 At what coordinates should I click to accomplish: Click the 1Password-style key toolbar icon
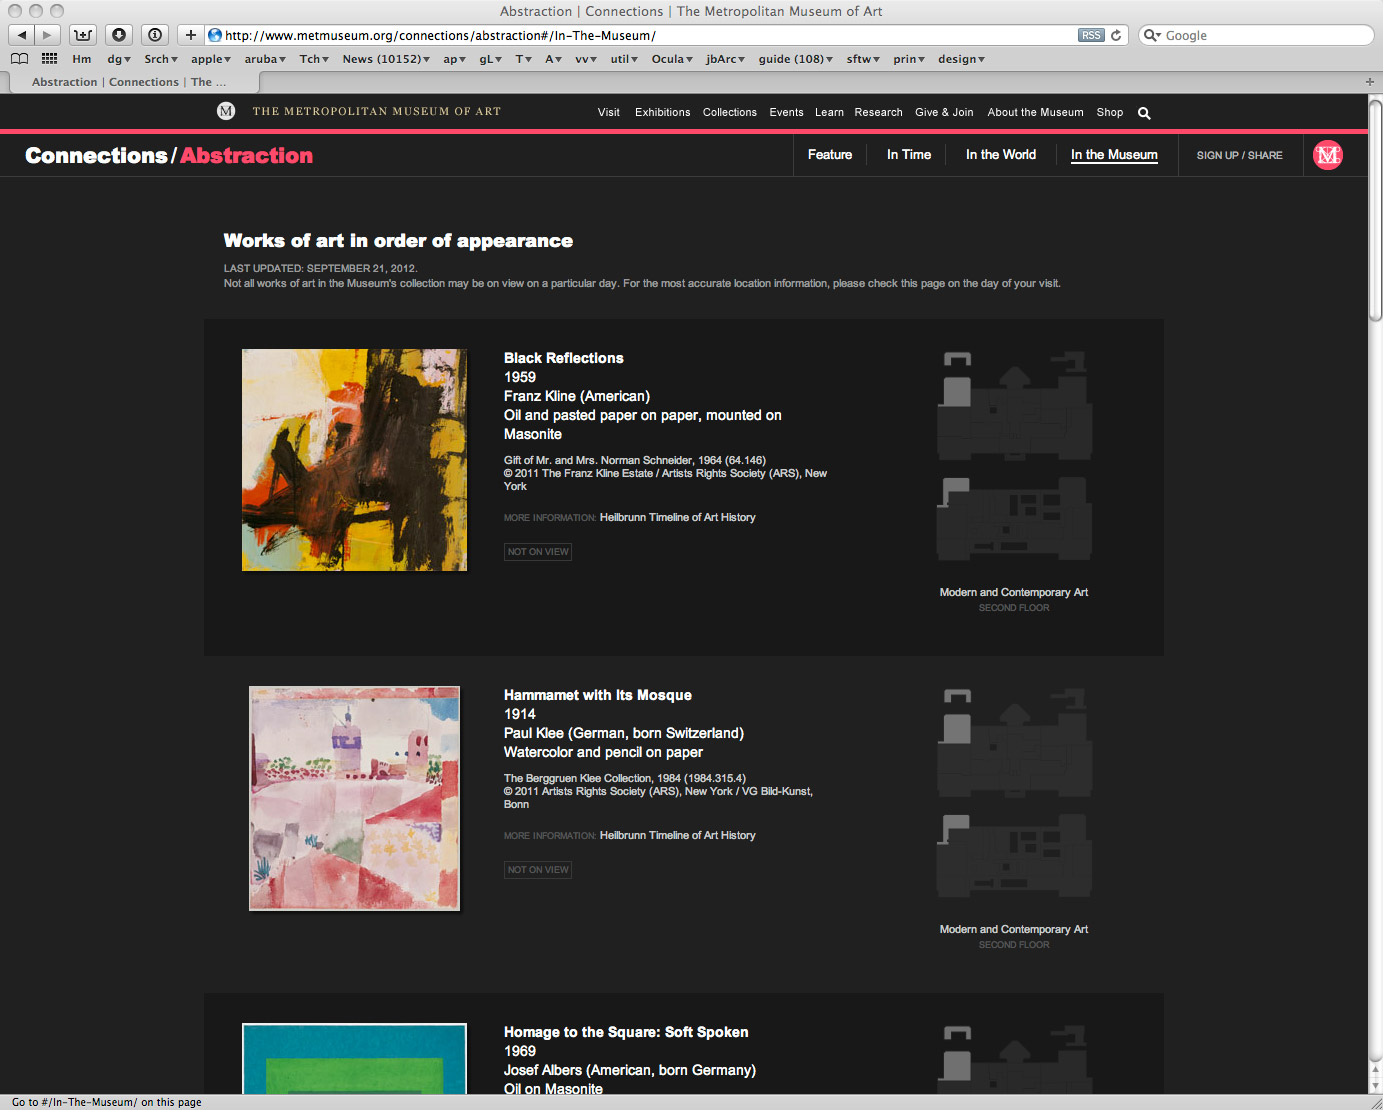(x=155, y=35)
